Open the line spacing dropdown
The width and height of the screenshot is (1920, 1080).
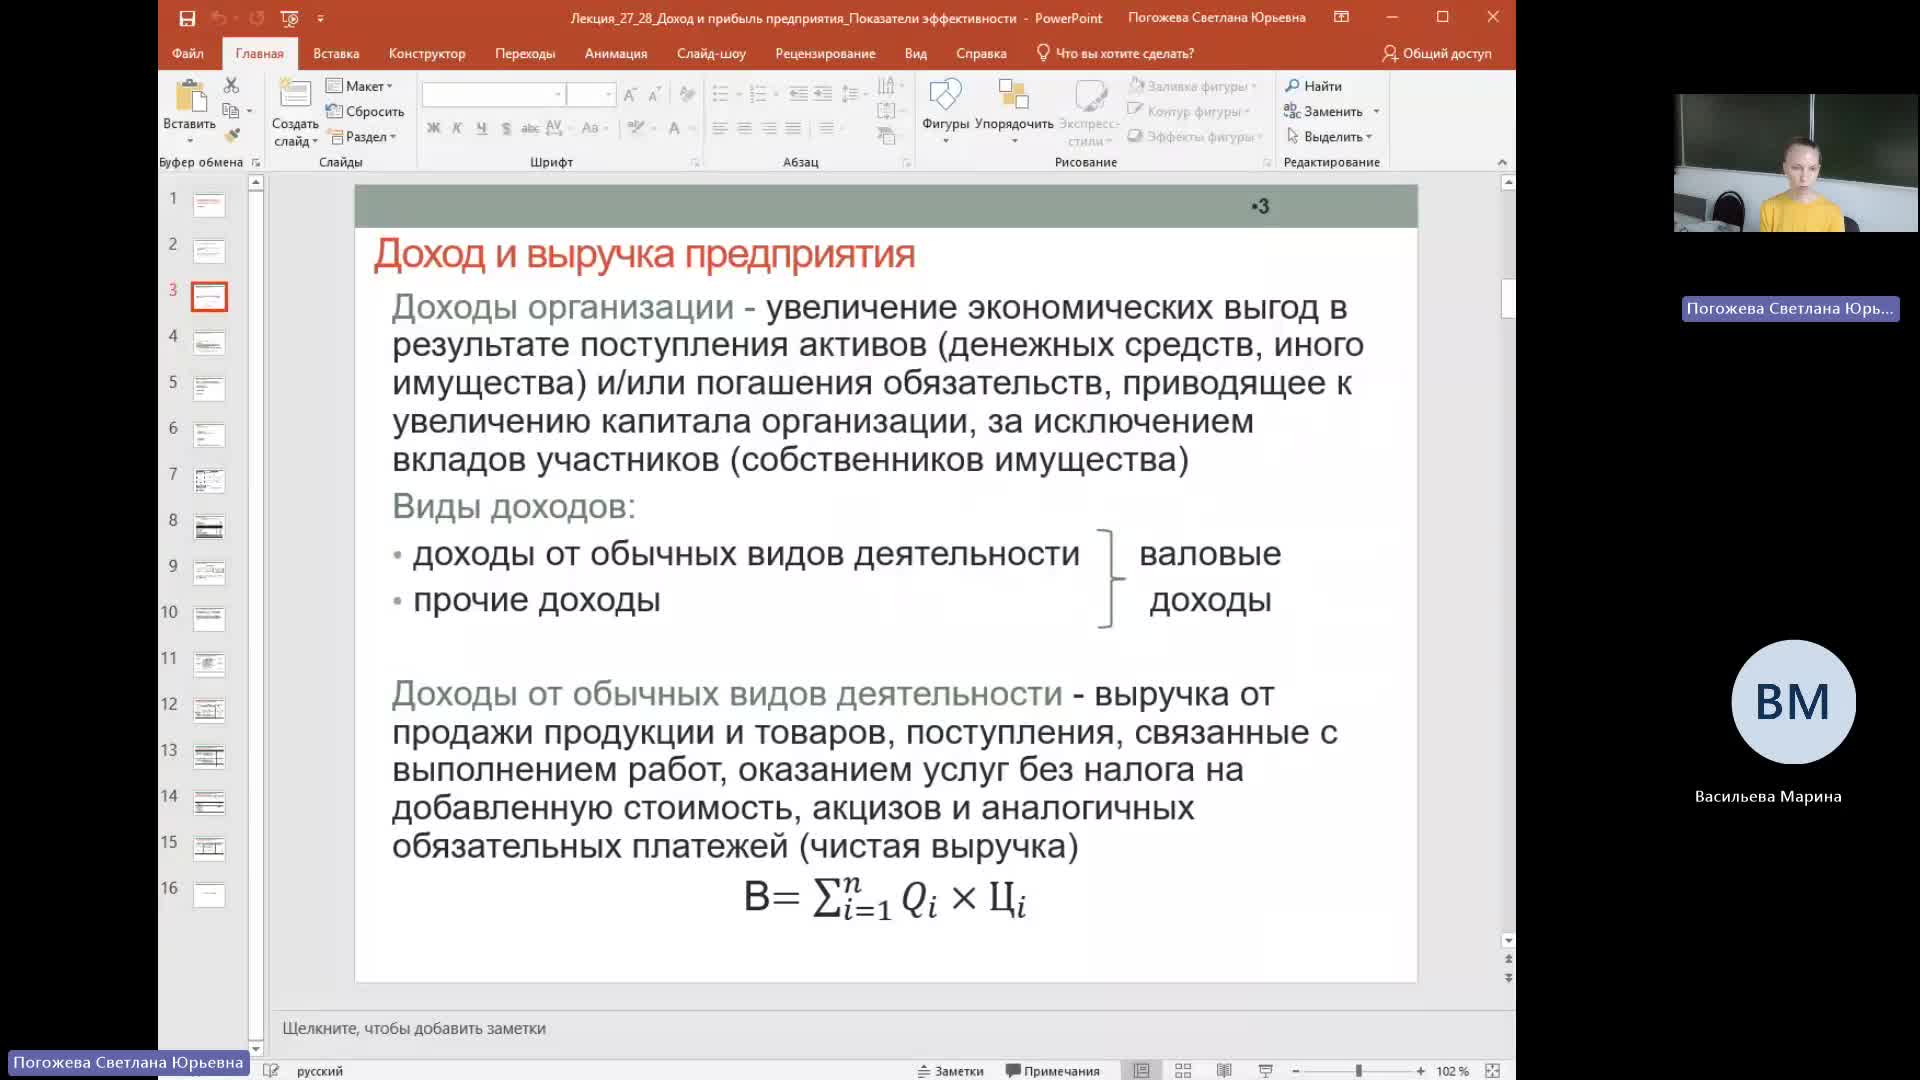pyautogui.click(x=852, y=94)
